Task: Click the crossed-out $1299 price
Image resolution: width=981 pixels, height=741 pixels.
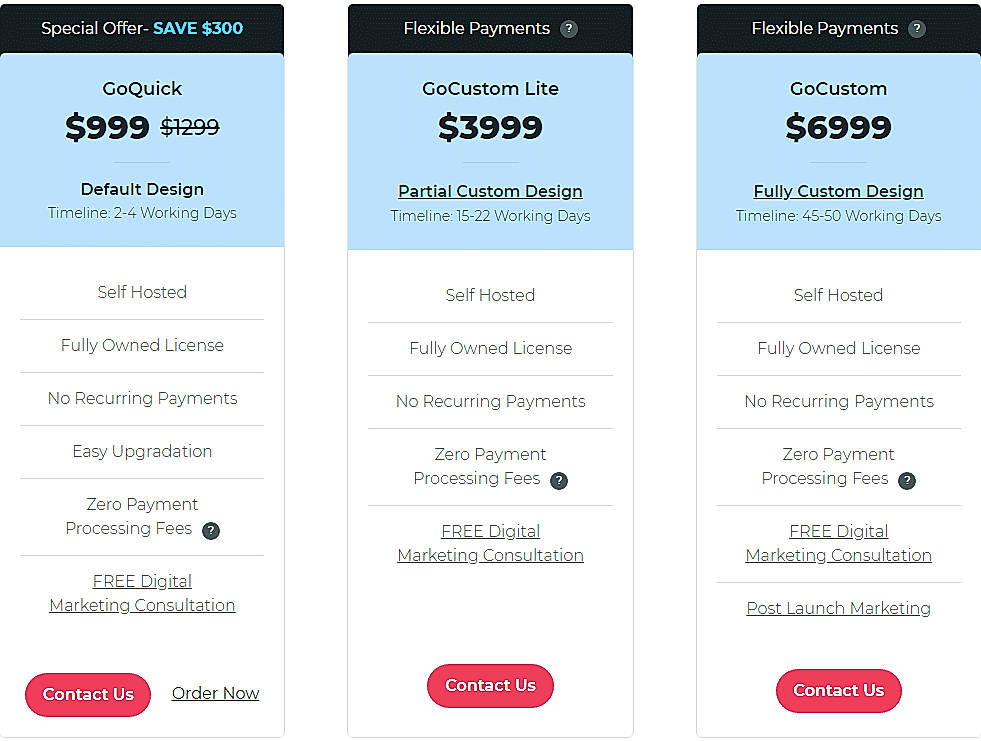Action: [x=190, y=127]
